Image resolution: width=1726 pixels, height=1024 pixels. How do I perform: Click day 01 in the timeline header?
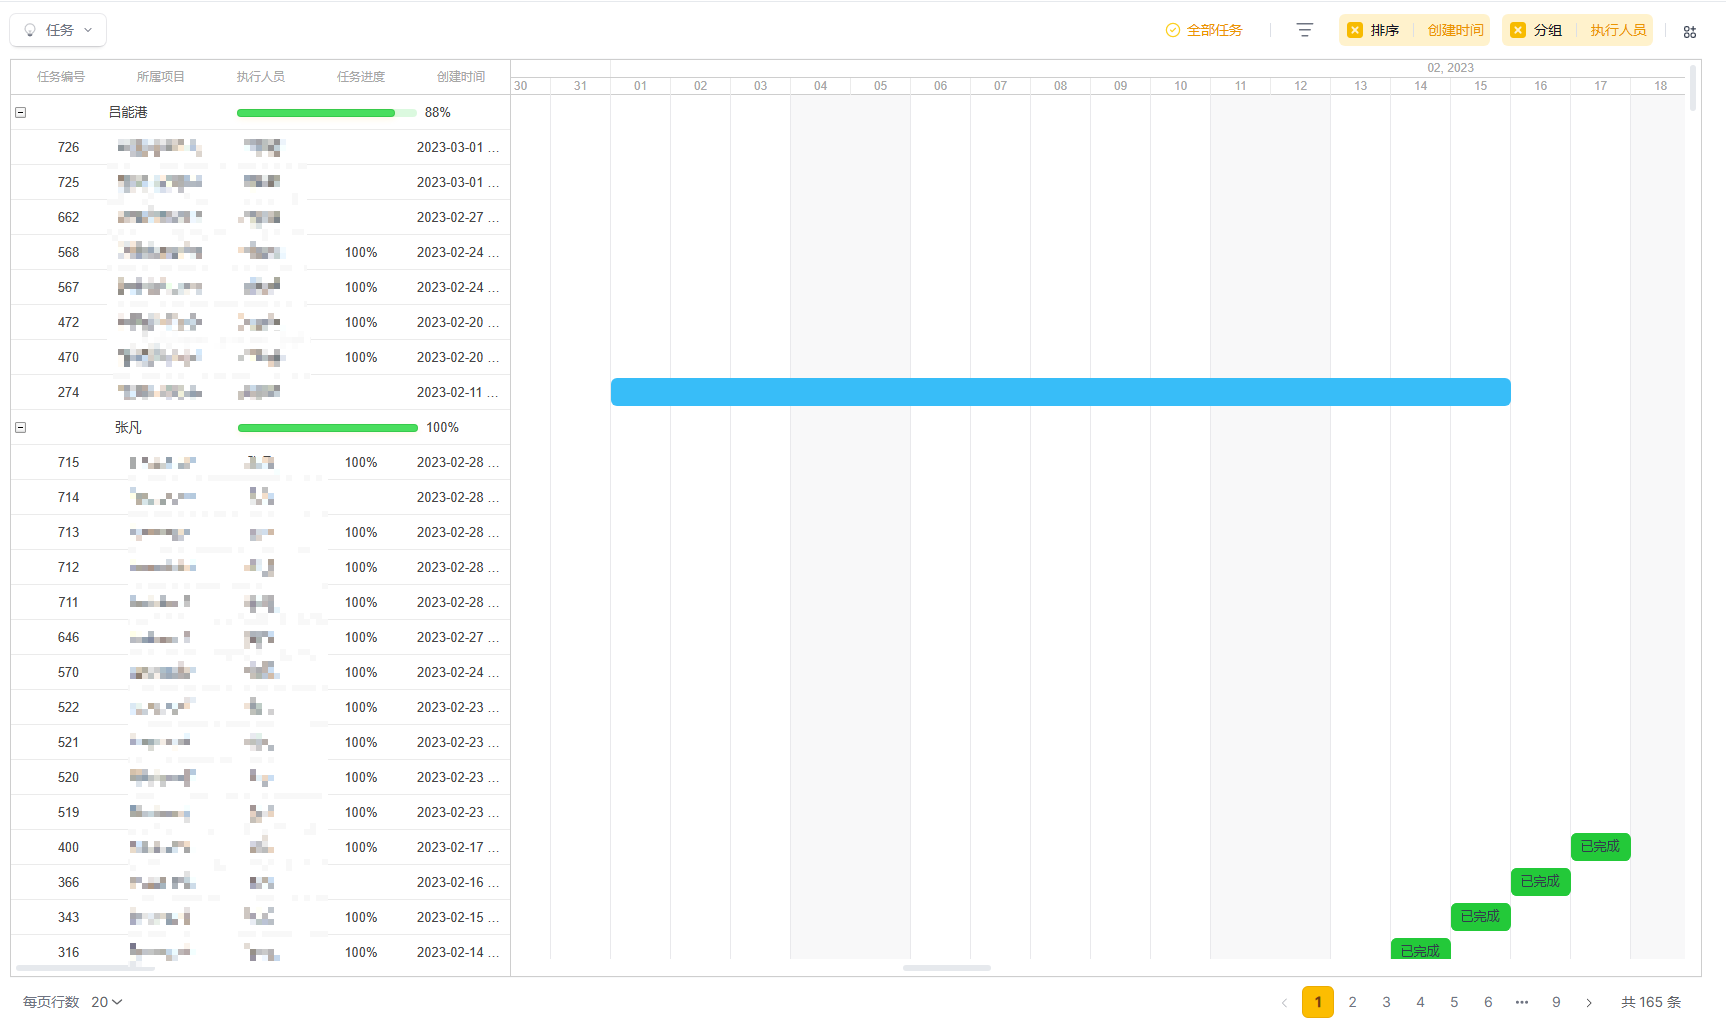[641, 86]
